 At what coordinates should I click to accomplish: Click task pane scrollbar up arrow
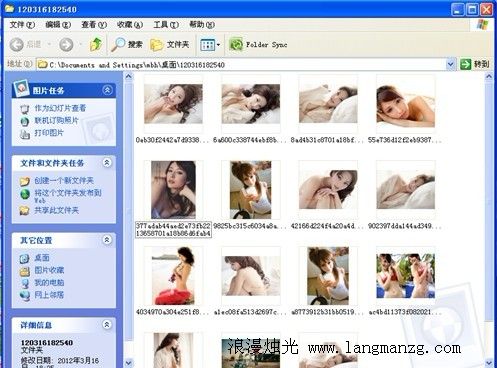(129, 77)
